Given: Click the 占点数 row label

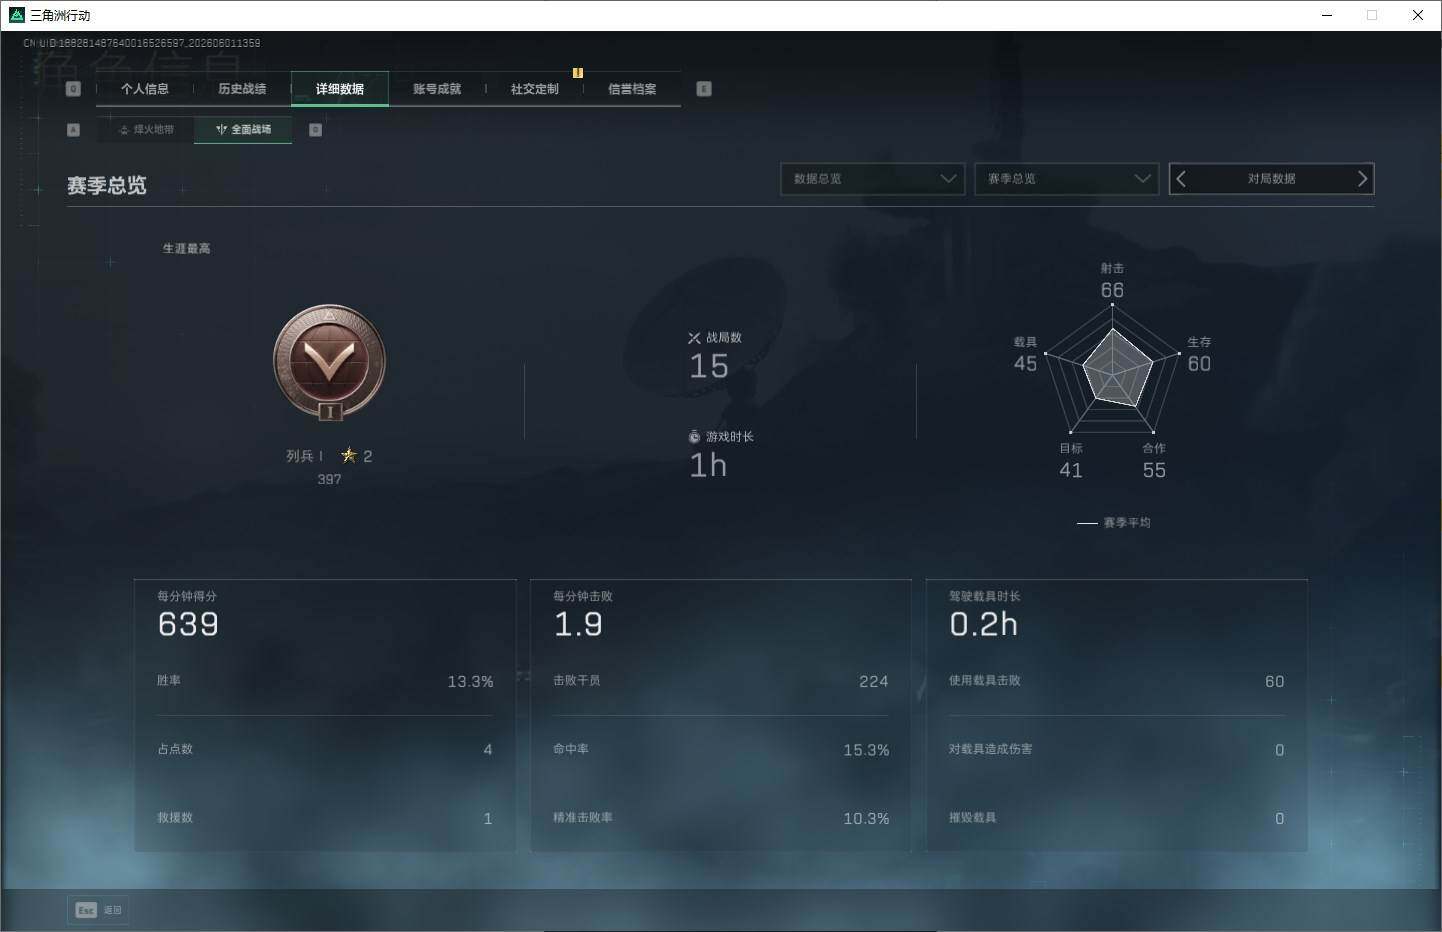Looking at the screenshot, I should (x=175, y=749).
